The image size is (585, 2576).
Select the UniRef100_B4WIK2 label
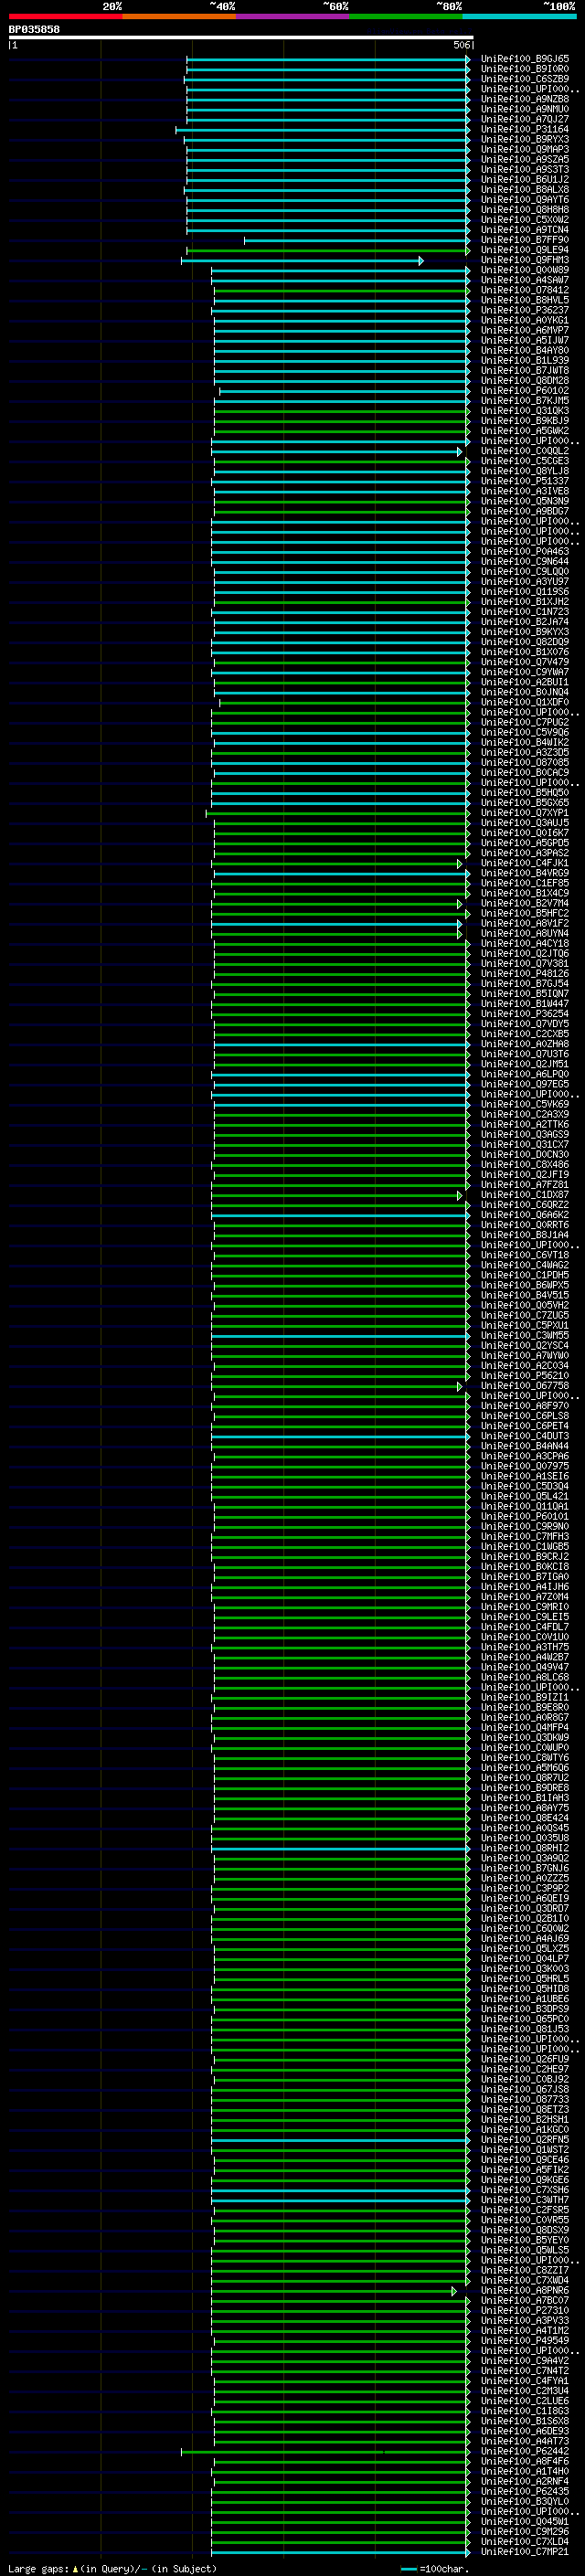[525, 742]
